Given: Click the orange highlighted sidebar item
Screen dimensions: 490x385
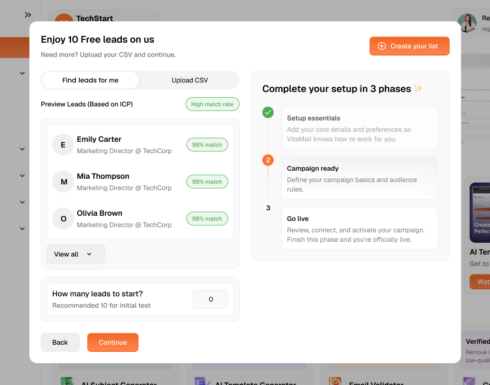Looking at the screenshot, I should pos(15,48).
